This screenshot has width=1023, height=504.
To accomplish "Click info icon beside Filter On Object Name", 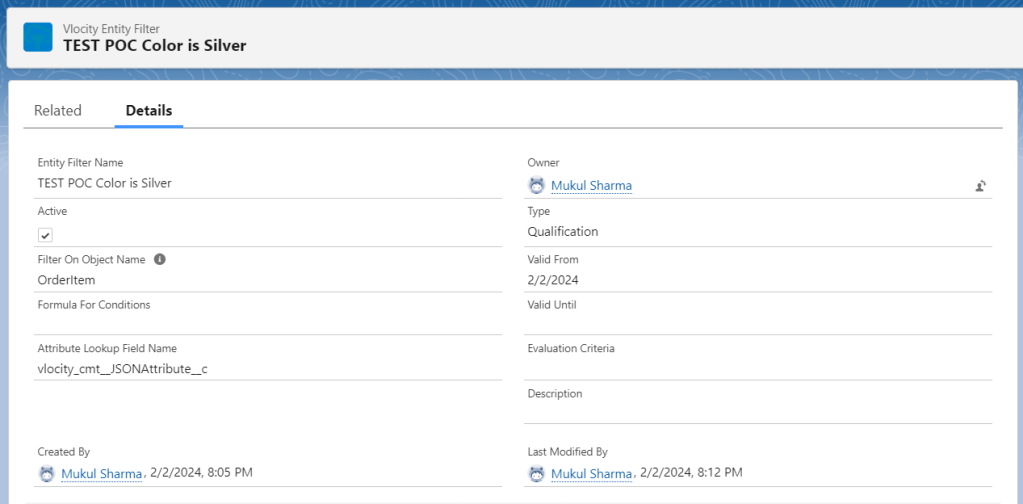I will 160,259.
